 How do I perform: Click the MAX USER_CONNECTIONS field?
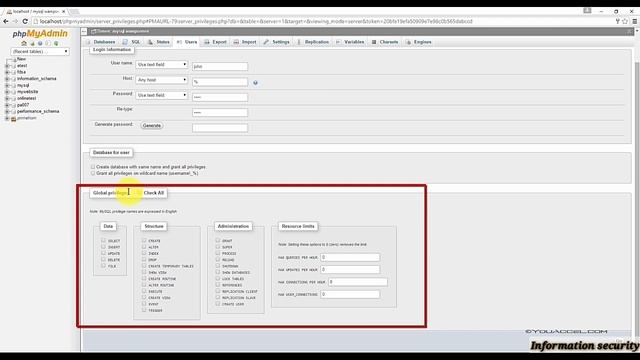[x=350, y=294]
